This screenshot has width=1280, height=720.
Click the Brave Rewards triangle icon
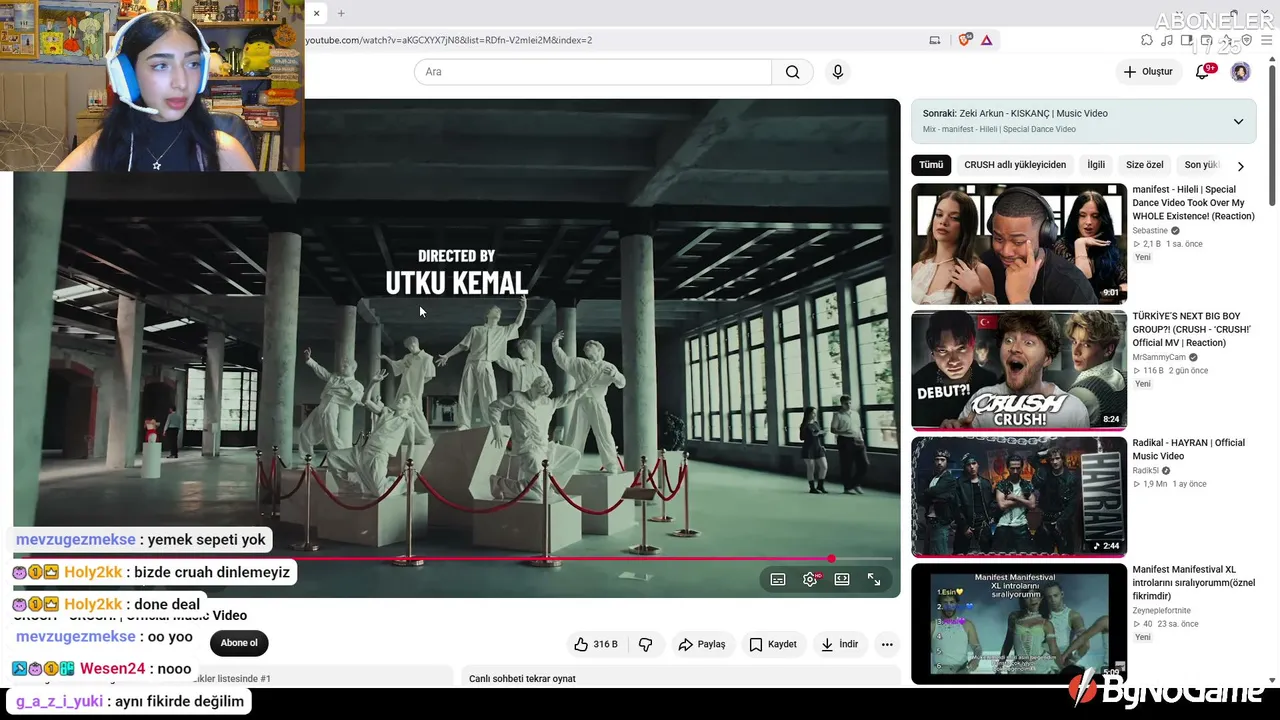point(987,40)
